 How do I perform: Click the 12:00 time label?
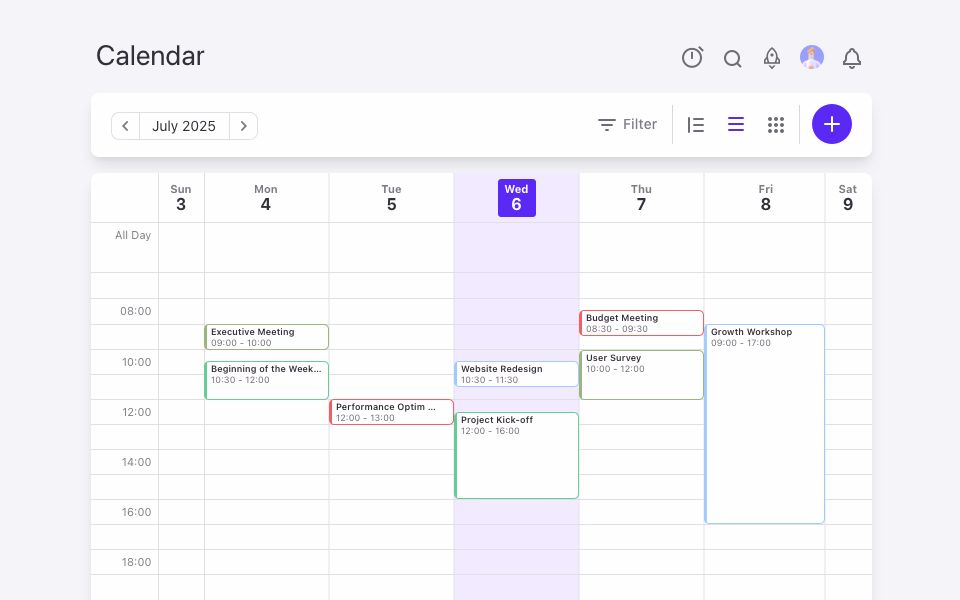pos(136,412)
